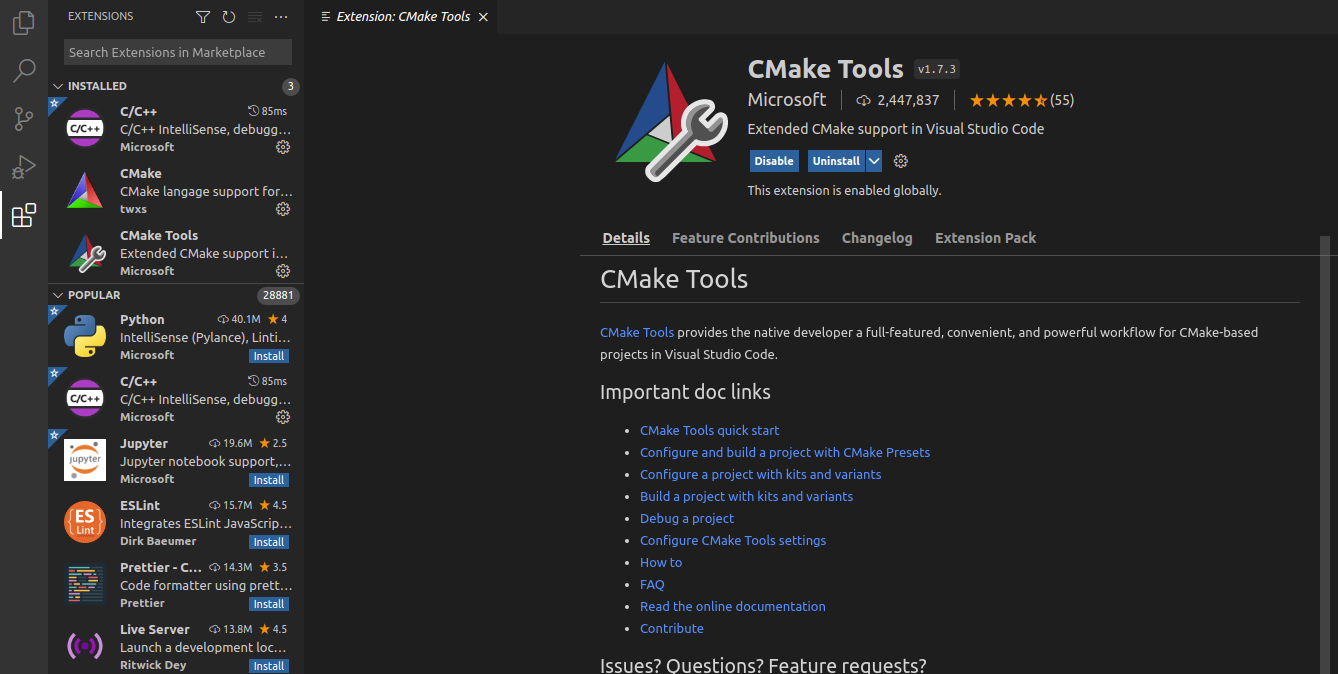The height and width of the screenshot is (674, 1338).
Task: Open Build a project with kits link
Action: pyautogui.click(x=746, y=496)
